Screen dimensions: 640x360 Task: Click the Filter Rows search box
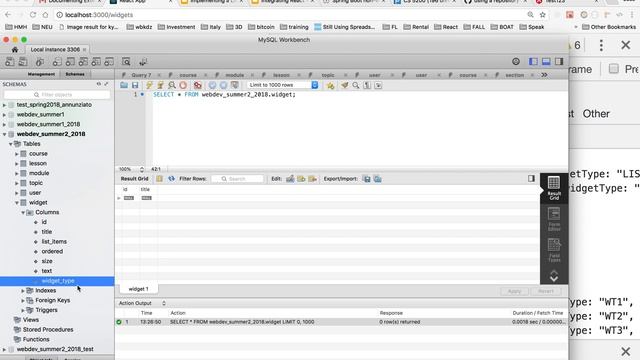click(237, 179)
